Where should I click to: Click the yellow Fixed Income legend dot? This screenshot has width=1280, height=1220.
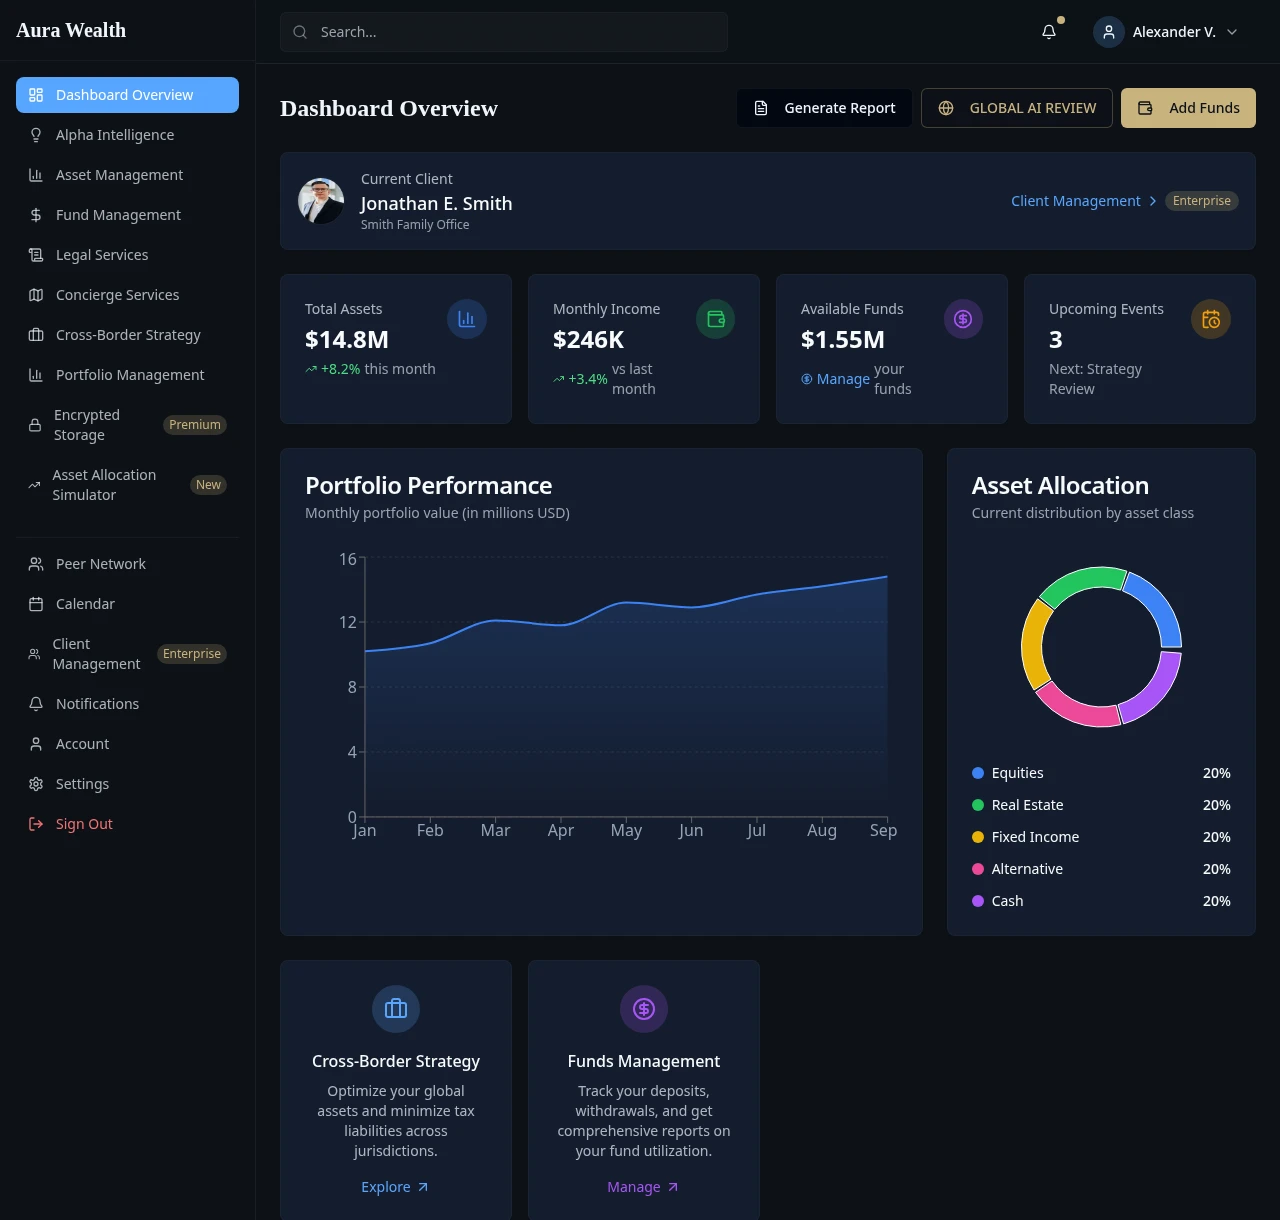point(978,837)
